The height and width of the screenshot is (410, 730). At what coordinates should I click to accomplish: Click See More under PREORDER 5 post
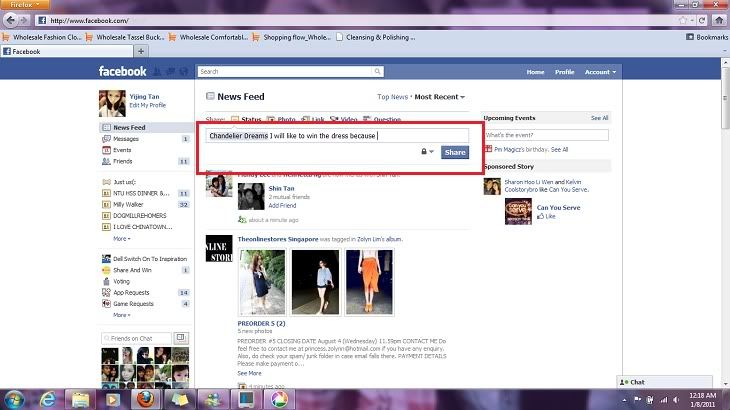[250, 373]
